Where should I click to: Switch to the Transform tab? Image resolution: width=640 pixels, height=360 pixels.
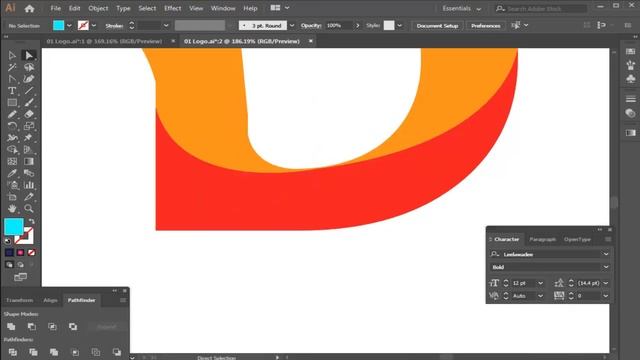[20, 300]
